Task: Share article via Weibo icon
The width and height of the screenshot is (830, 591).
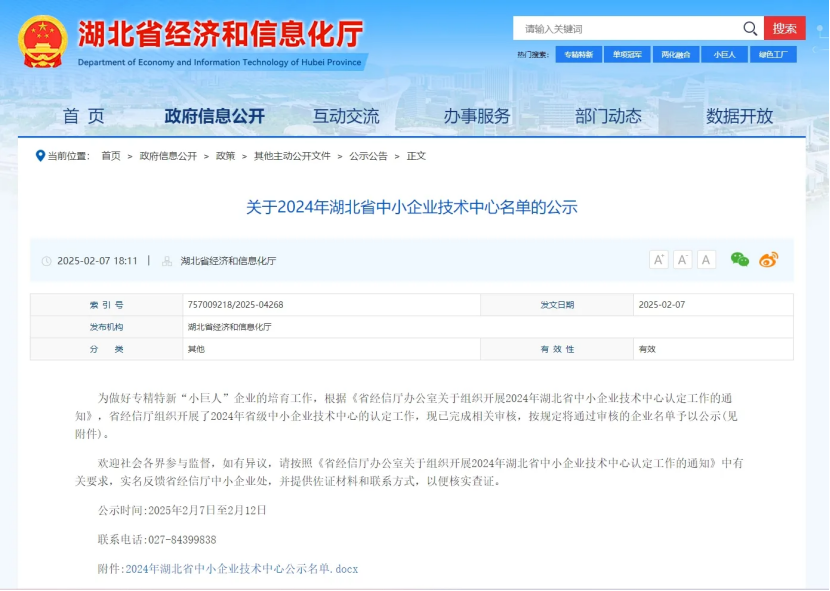Action: (x=769, y=259)
